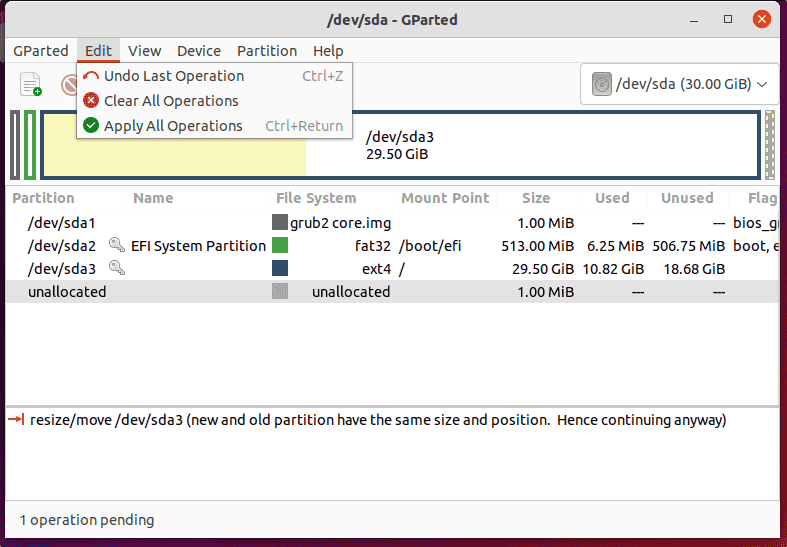Image resolution: width=787 pixels, height=547 pixels.
Task: Click the New partition toolbar icon
Action: point(31,85)
